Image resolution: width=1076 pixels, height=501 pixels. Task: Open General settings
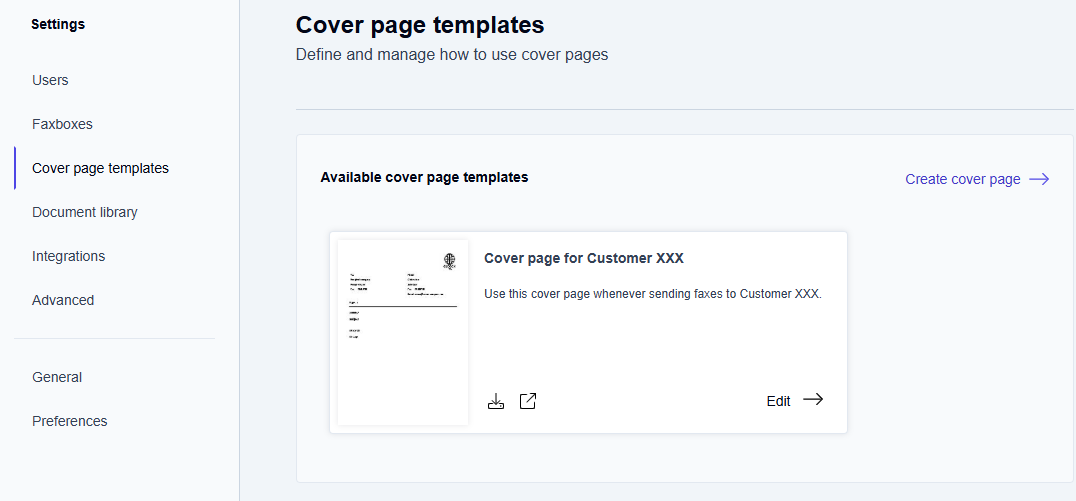click(57, 377)
